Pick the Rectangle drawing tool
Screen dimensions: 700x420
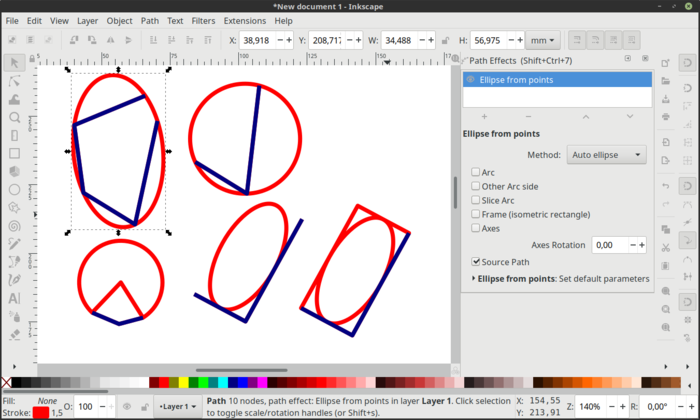point(15,153)
